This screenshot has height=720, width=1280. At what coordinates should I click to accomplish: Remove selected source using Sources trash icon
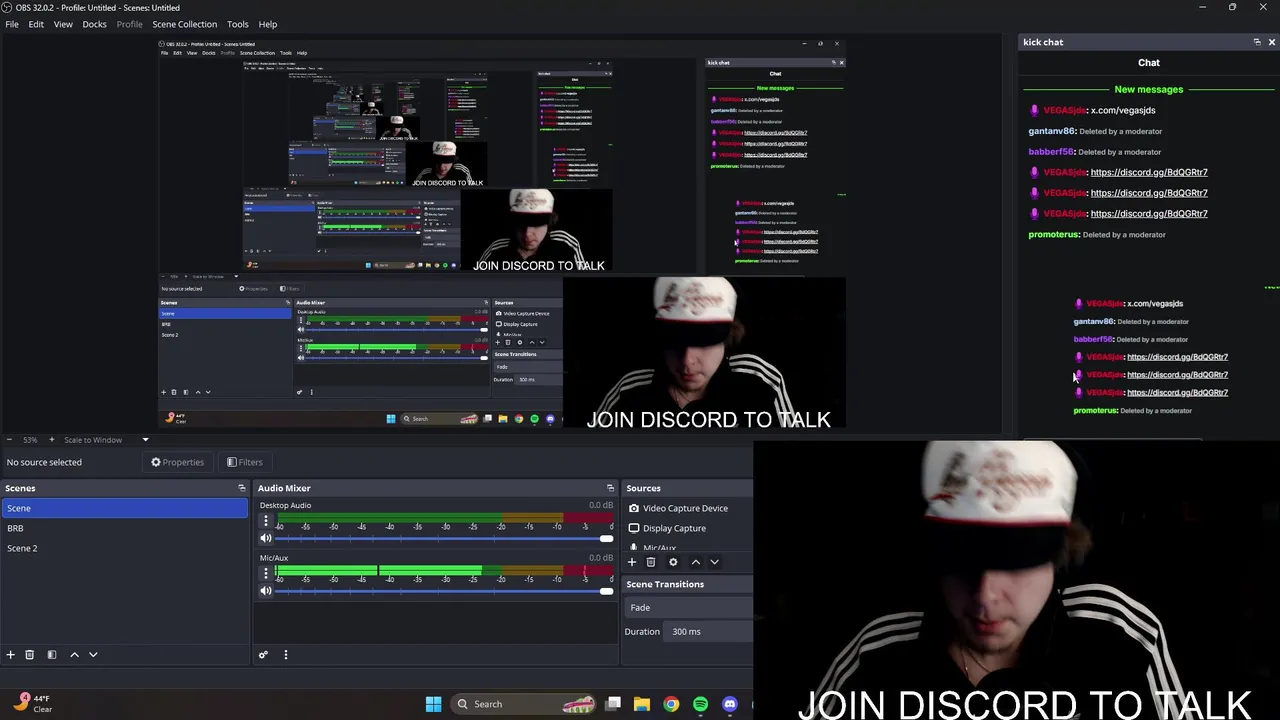tap(650, 562)
